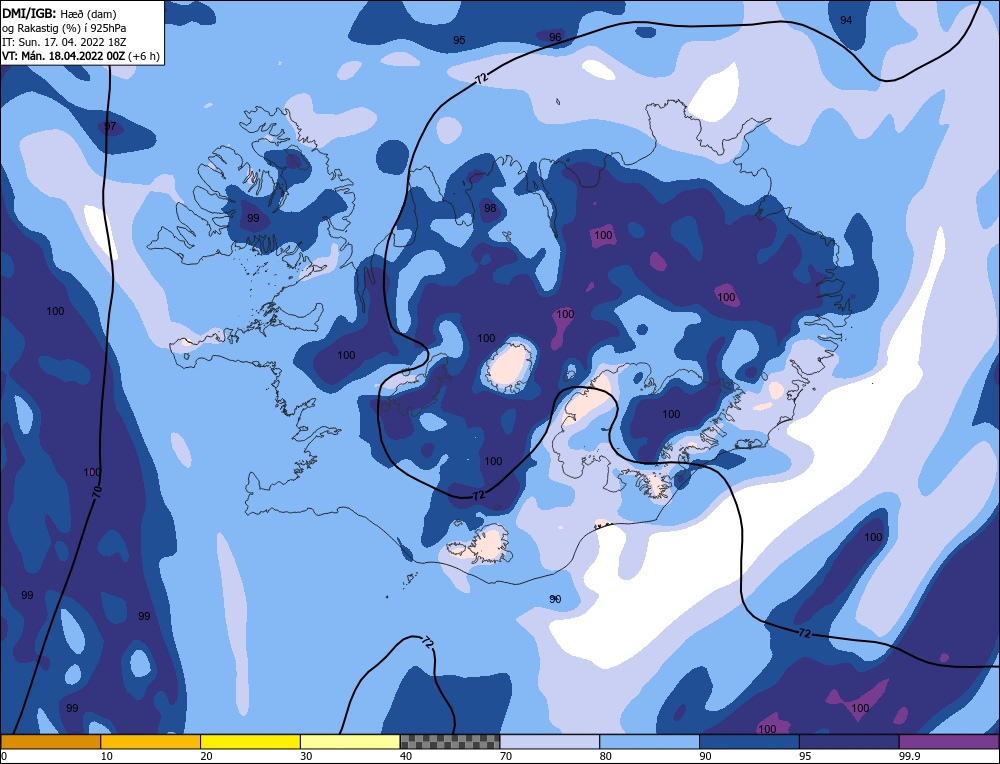Click the orange 10–20 legend swatch

click(151, 742)
